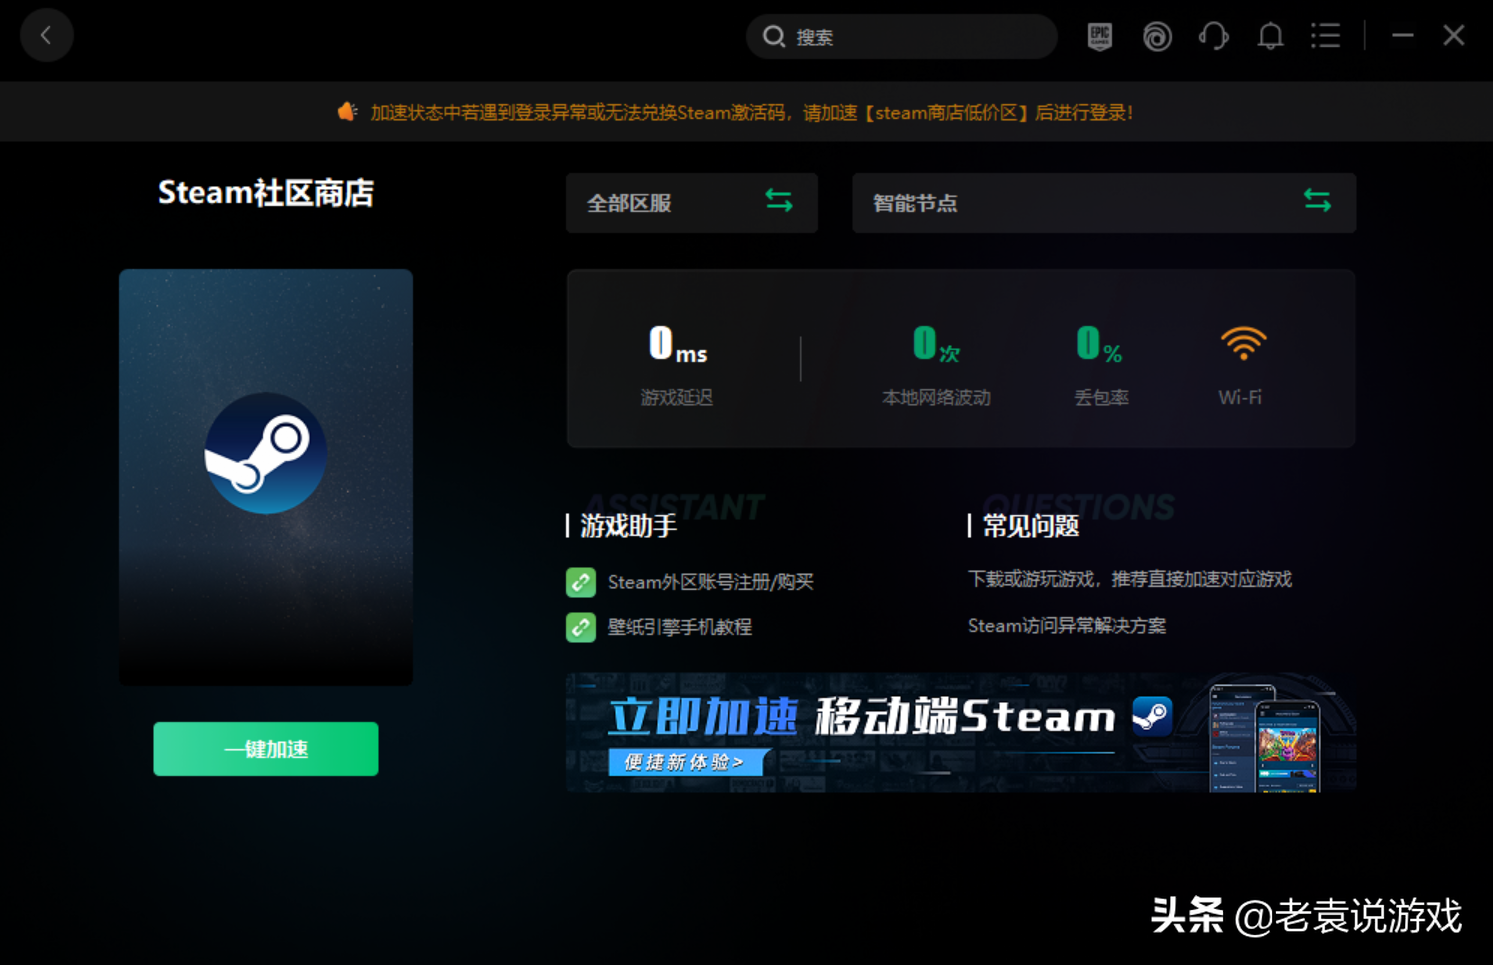The width and height of the screenshot is (1493, 965).
Task: Click the 本地网络波动 stat
Action: click(936, 366)
